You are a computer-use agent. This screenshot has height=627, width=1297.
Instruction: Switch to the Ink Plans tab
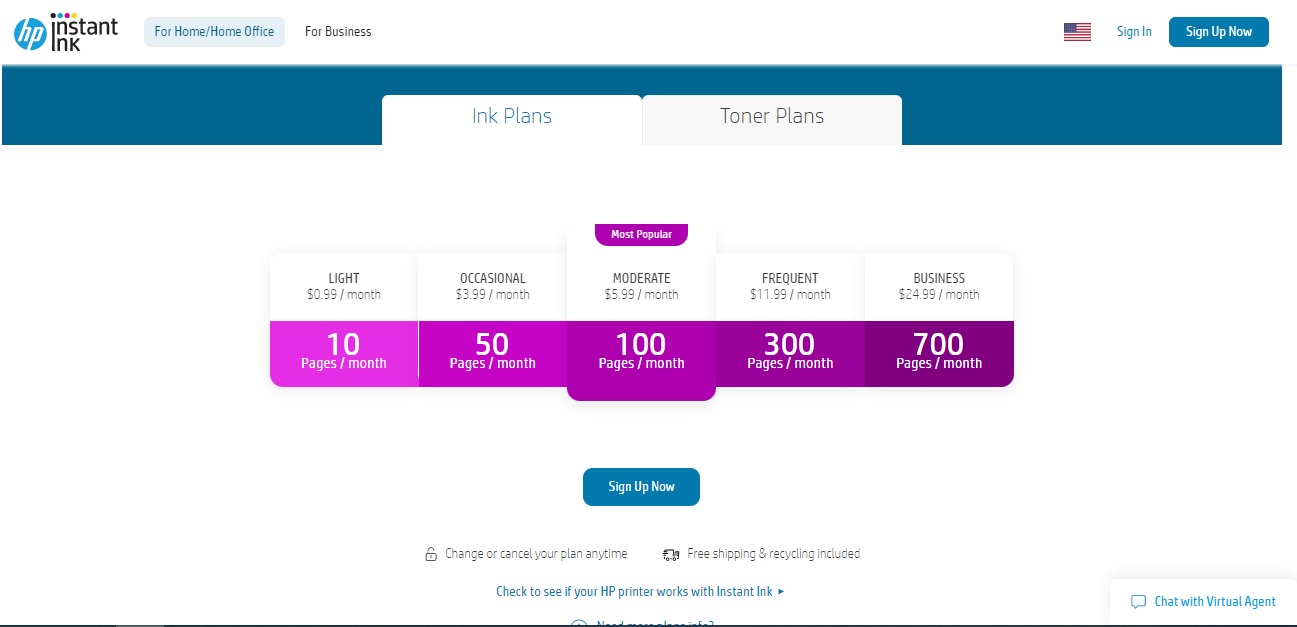[511, 117]
